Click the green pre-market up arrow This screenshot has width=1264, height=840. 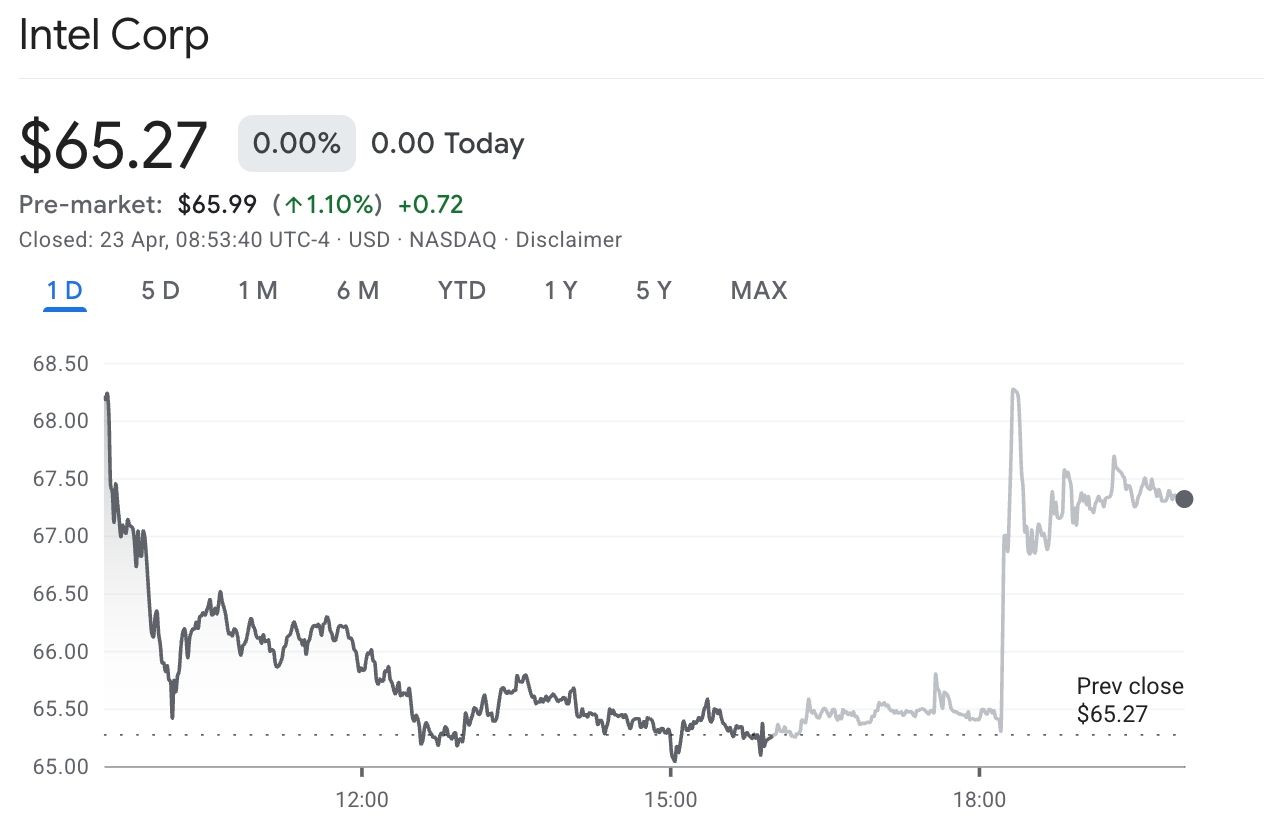pyautogui.click(x=293, y=205)
